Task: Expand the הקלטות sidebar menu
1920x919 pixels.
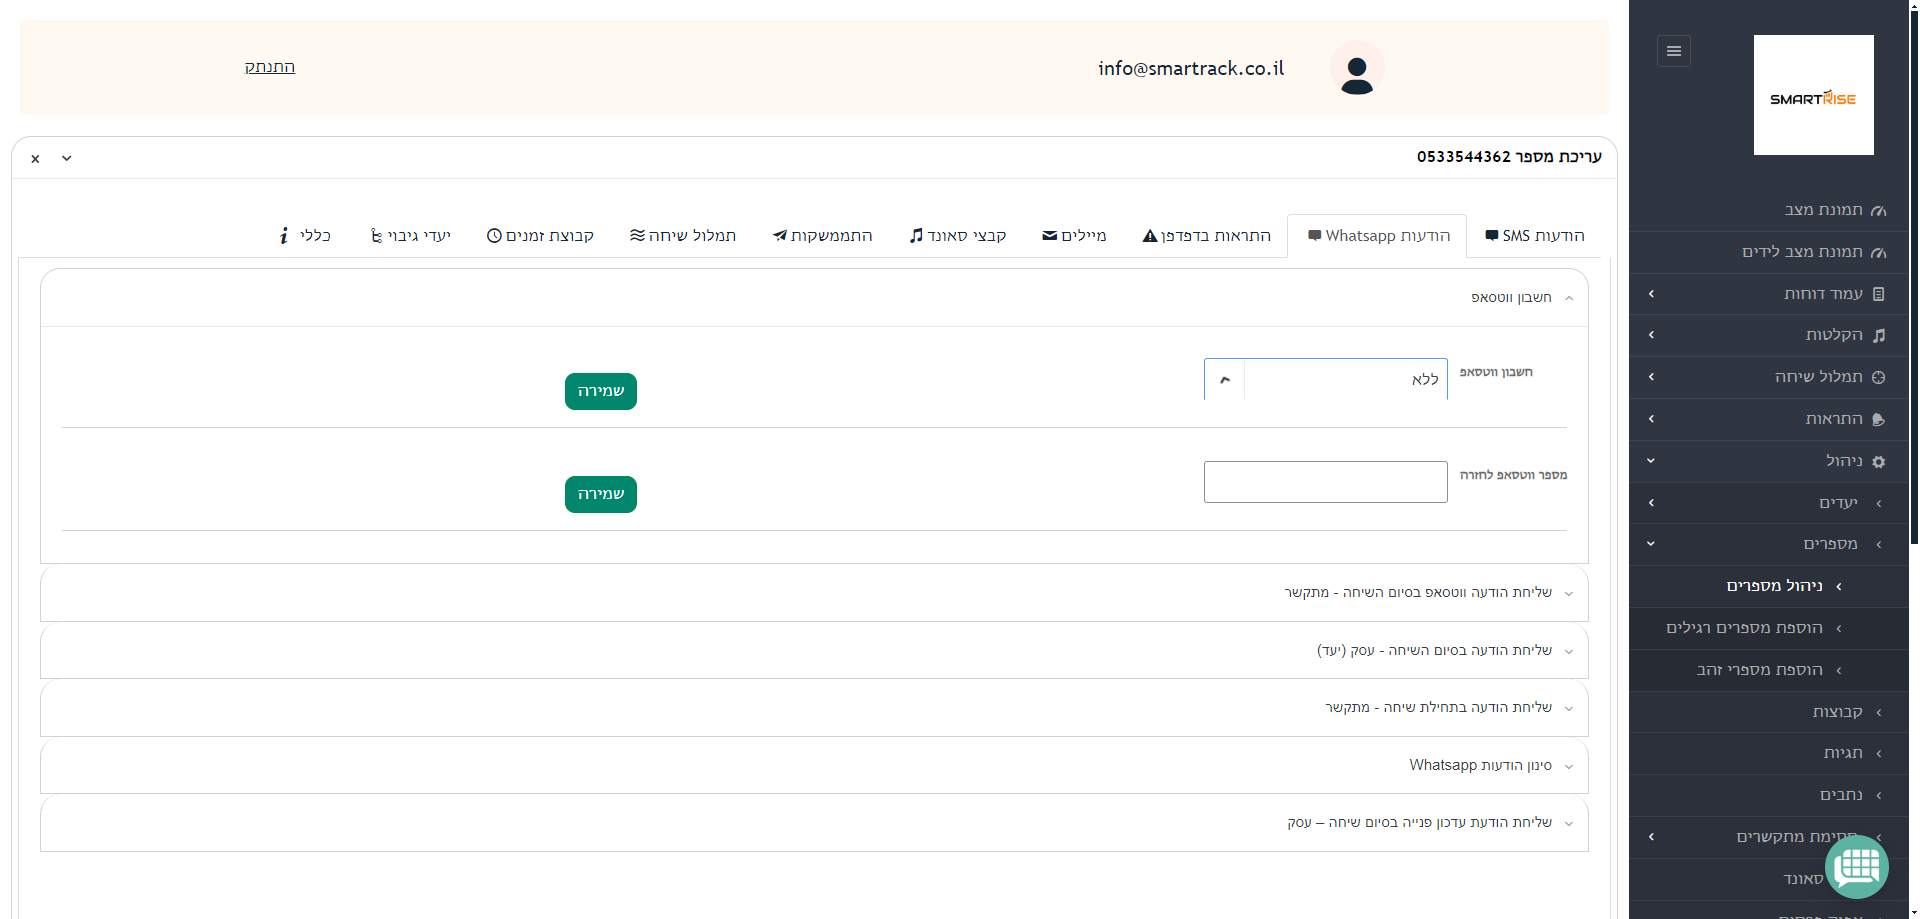Action: pos(1768,335)
